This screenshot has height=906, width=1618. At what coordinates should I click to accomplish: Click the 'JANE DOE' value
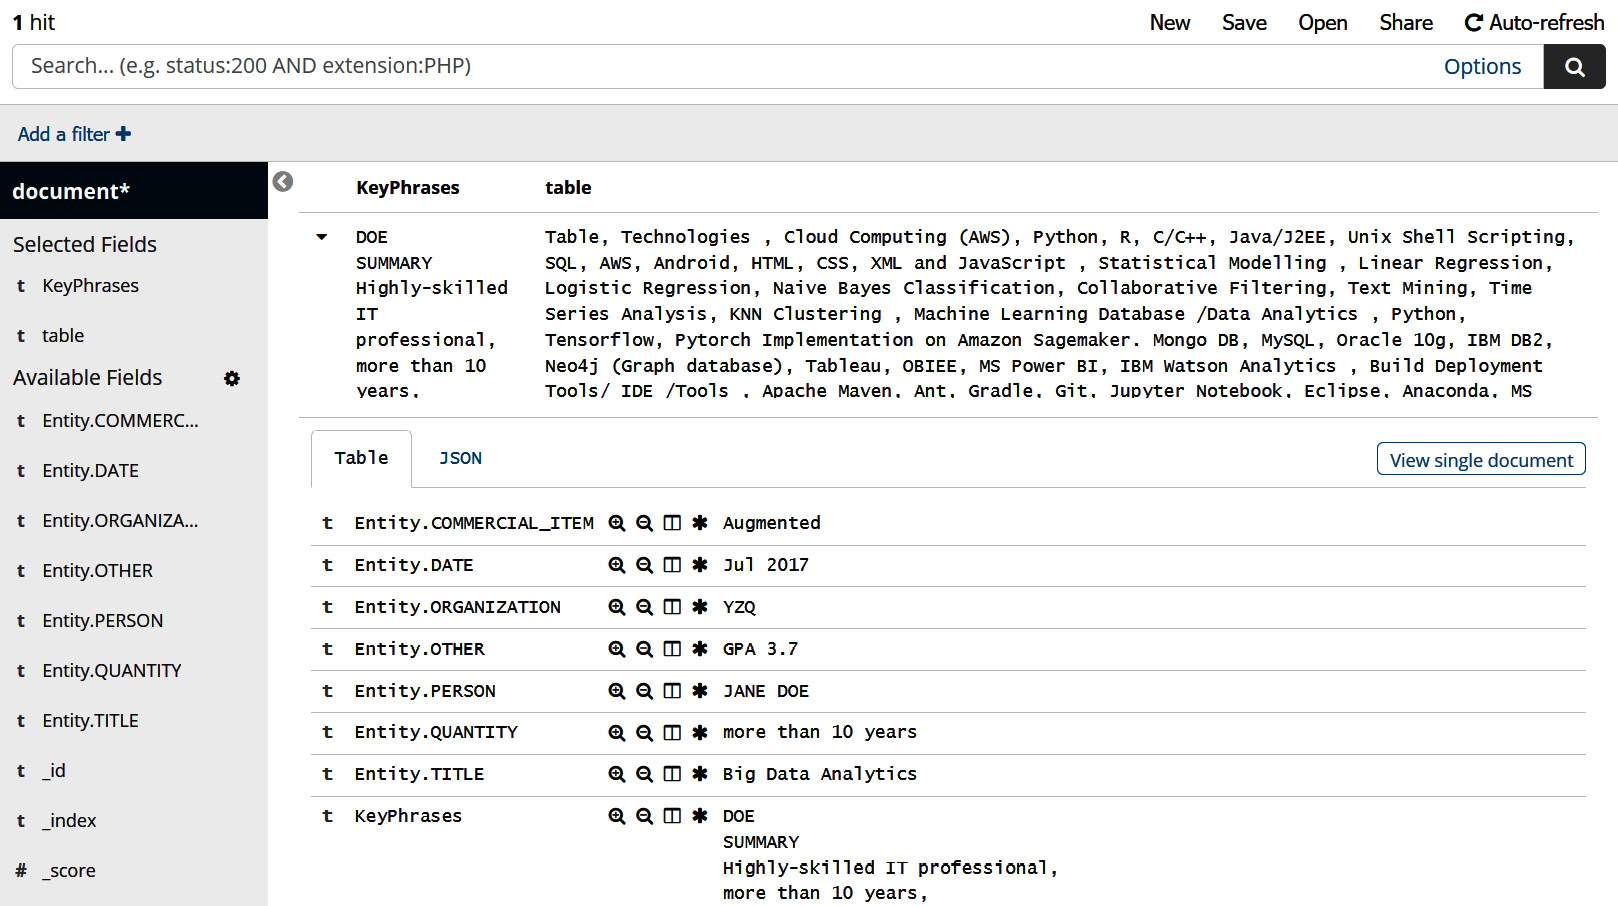point(766,691)
